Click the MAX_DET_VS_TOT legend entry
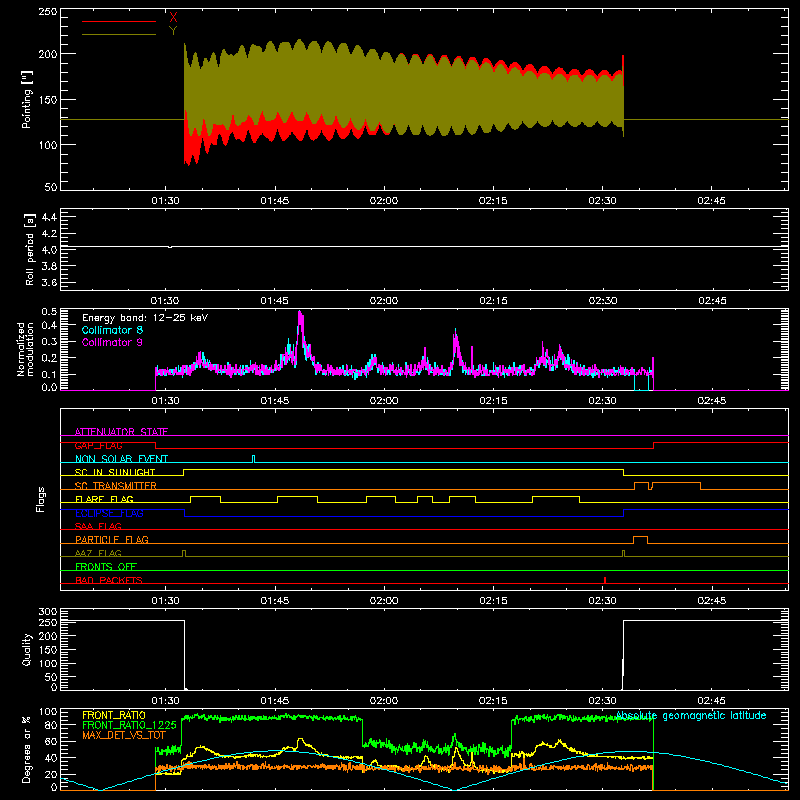 pos(124,735)
